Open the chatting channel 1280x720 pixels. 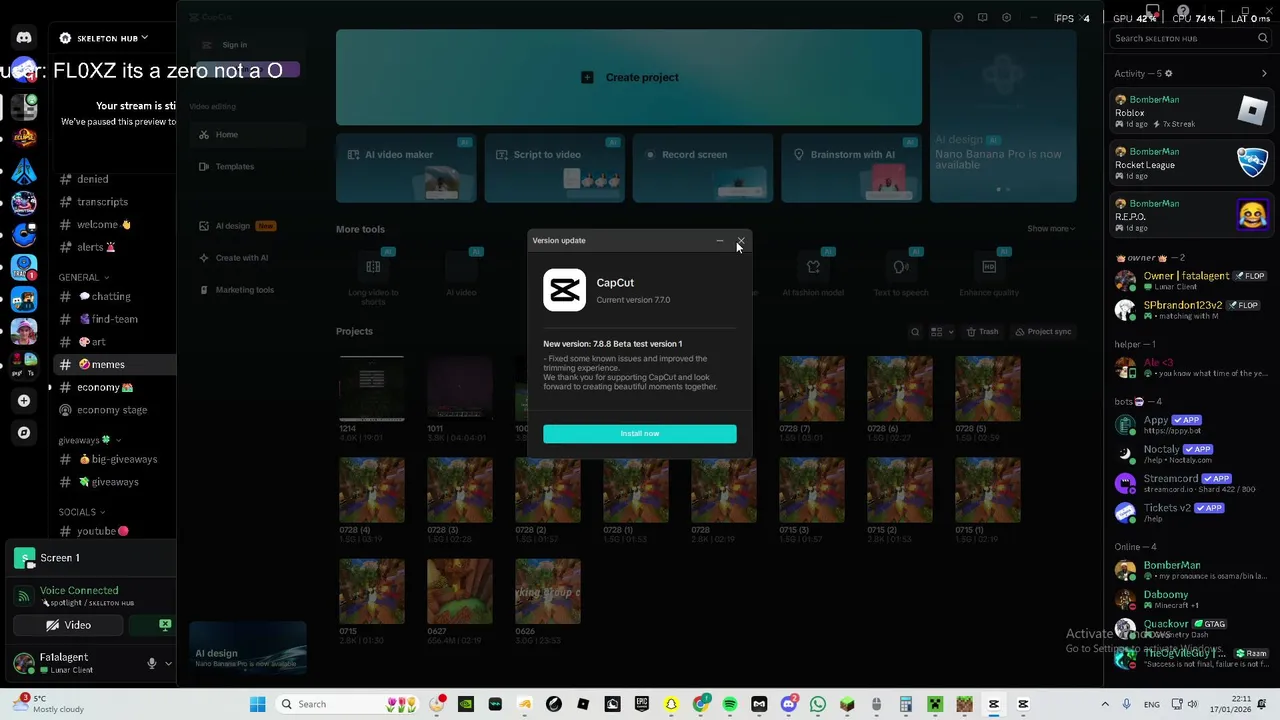[111, 296]
